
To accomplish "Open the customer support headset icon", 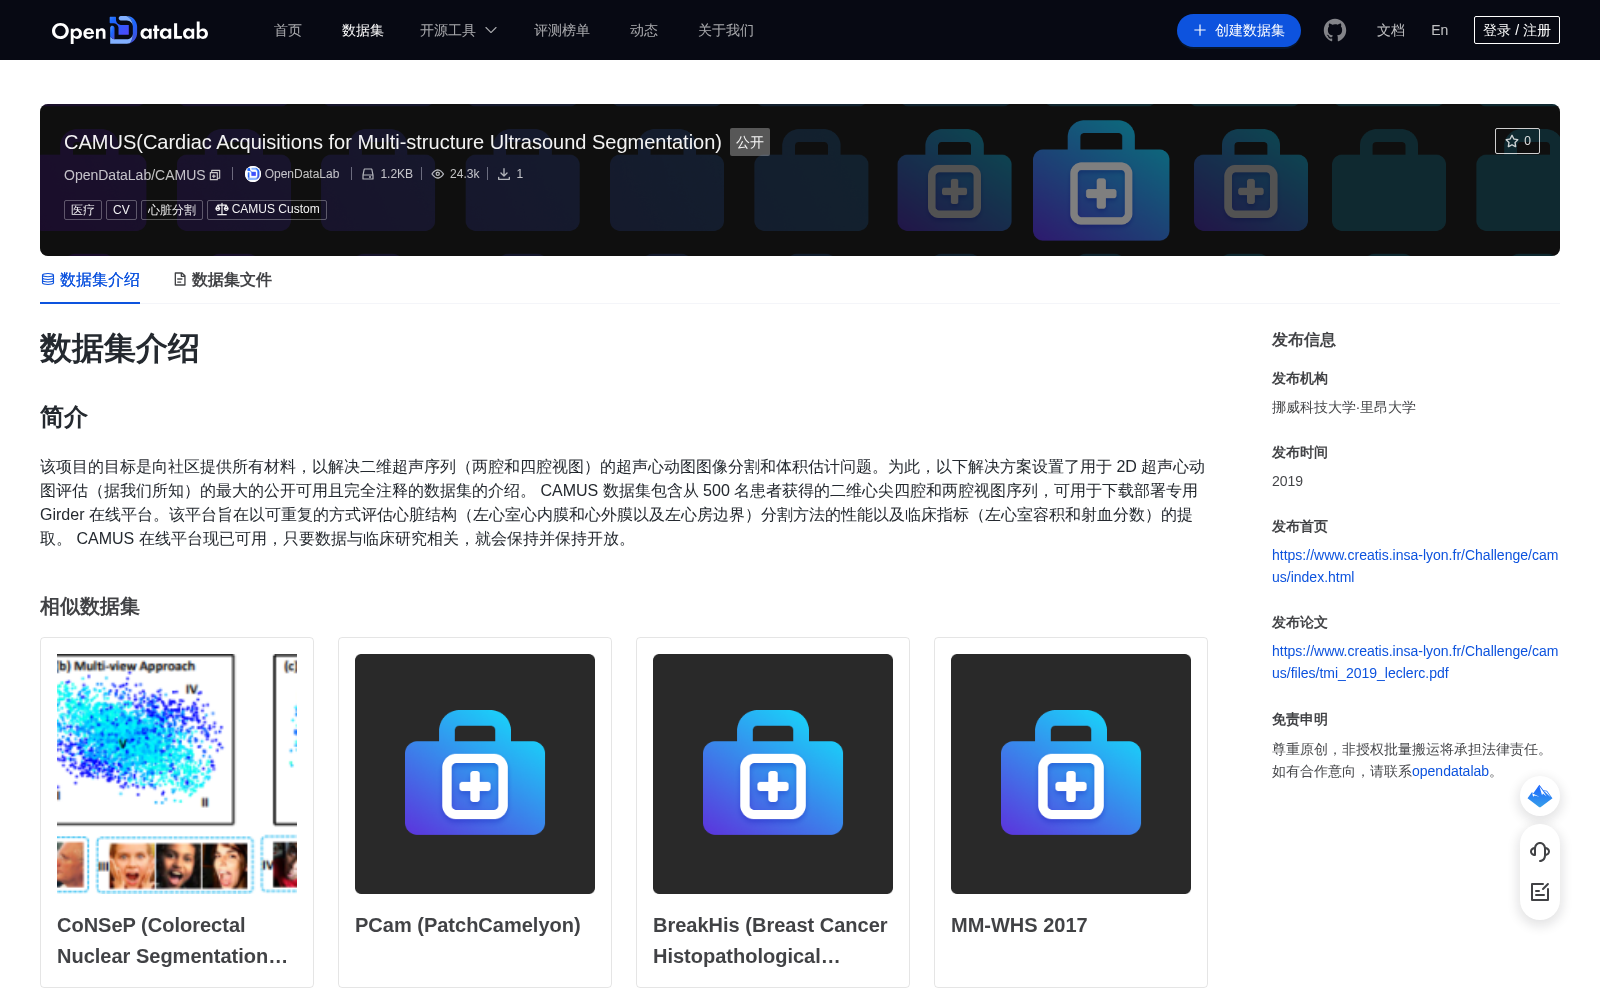I will 1540,851.
